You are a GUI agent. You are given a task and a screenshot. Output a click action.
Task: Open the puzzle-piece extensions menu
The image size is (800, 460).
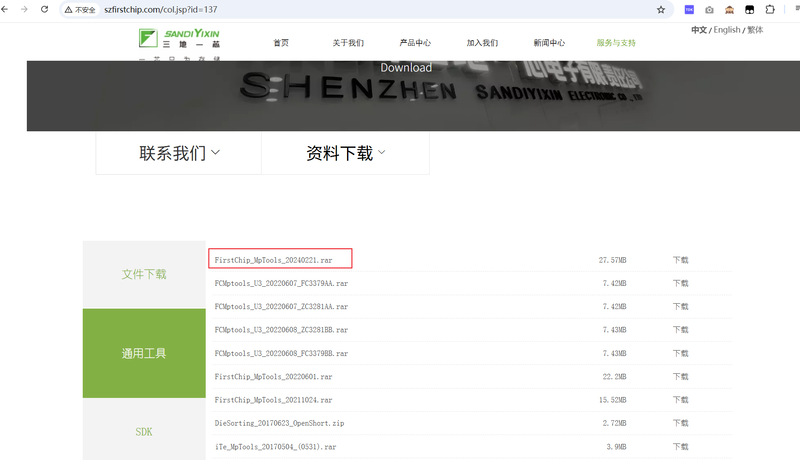click(770, 9)
